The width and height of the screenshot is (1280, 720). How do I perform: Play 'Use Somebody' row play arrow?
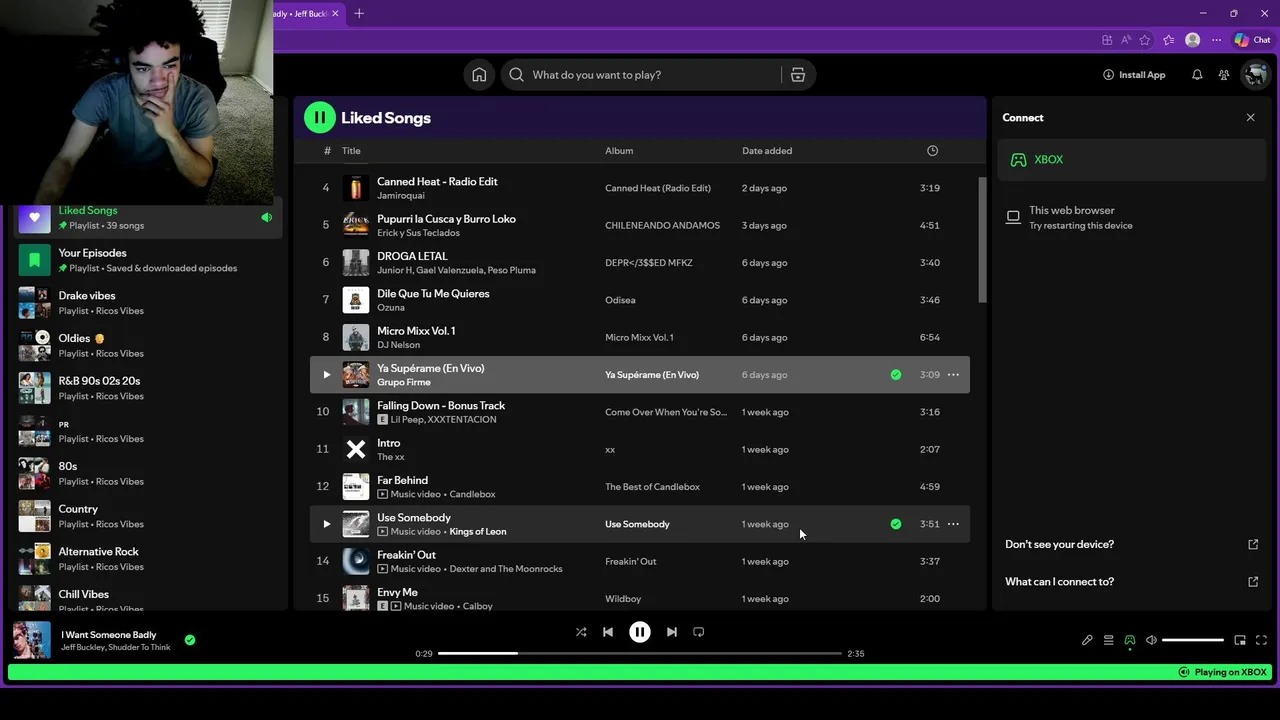pyautogui.click(x=326, y=524)
